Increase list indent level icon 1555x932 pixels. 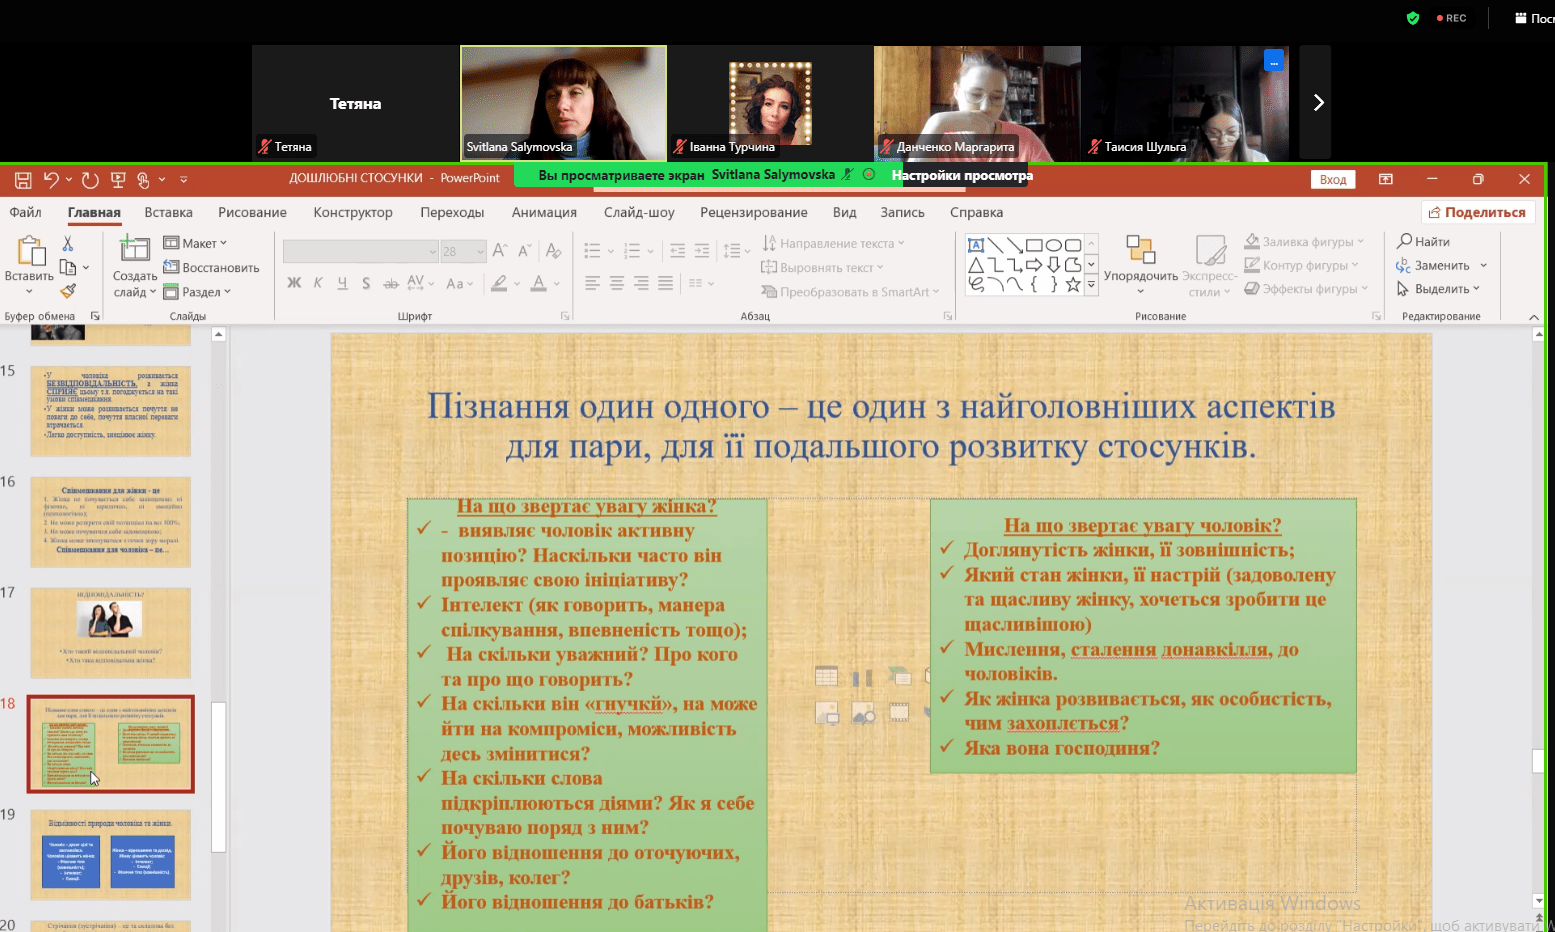pyautogui.click(x=701, y=251)
